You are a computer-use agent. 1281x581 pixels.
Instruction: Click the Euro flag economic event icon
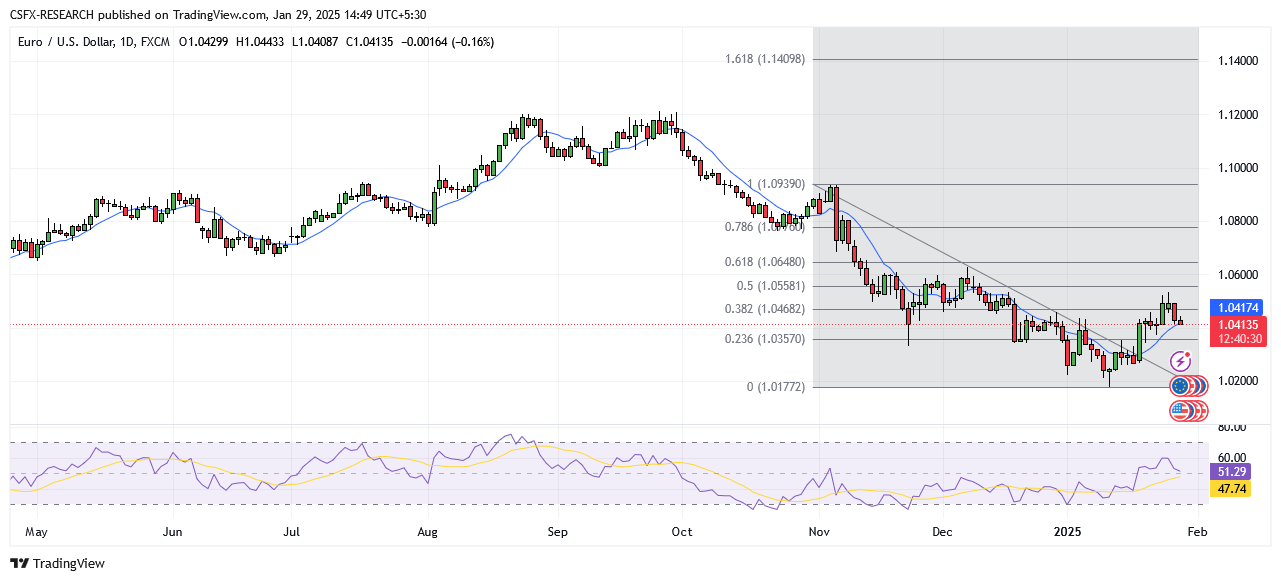pyautogui.click(x=1180, y=385)
